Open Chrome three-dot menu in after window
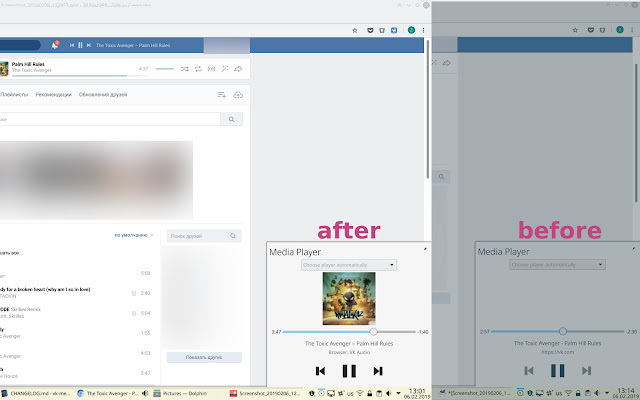This screenshot has width=640, height=400. click(424, 30)
